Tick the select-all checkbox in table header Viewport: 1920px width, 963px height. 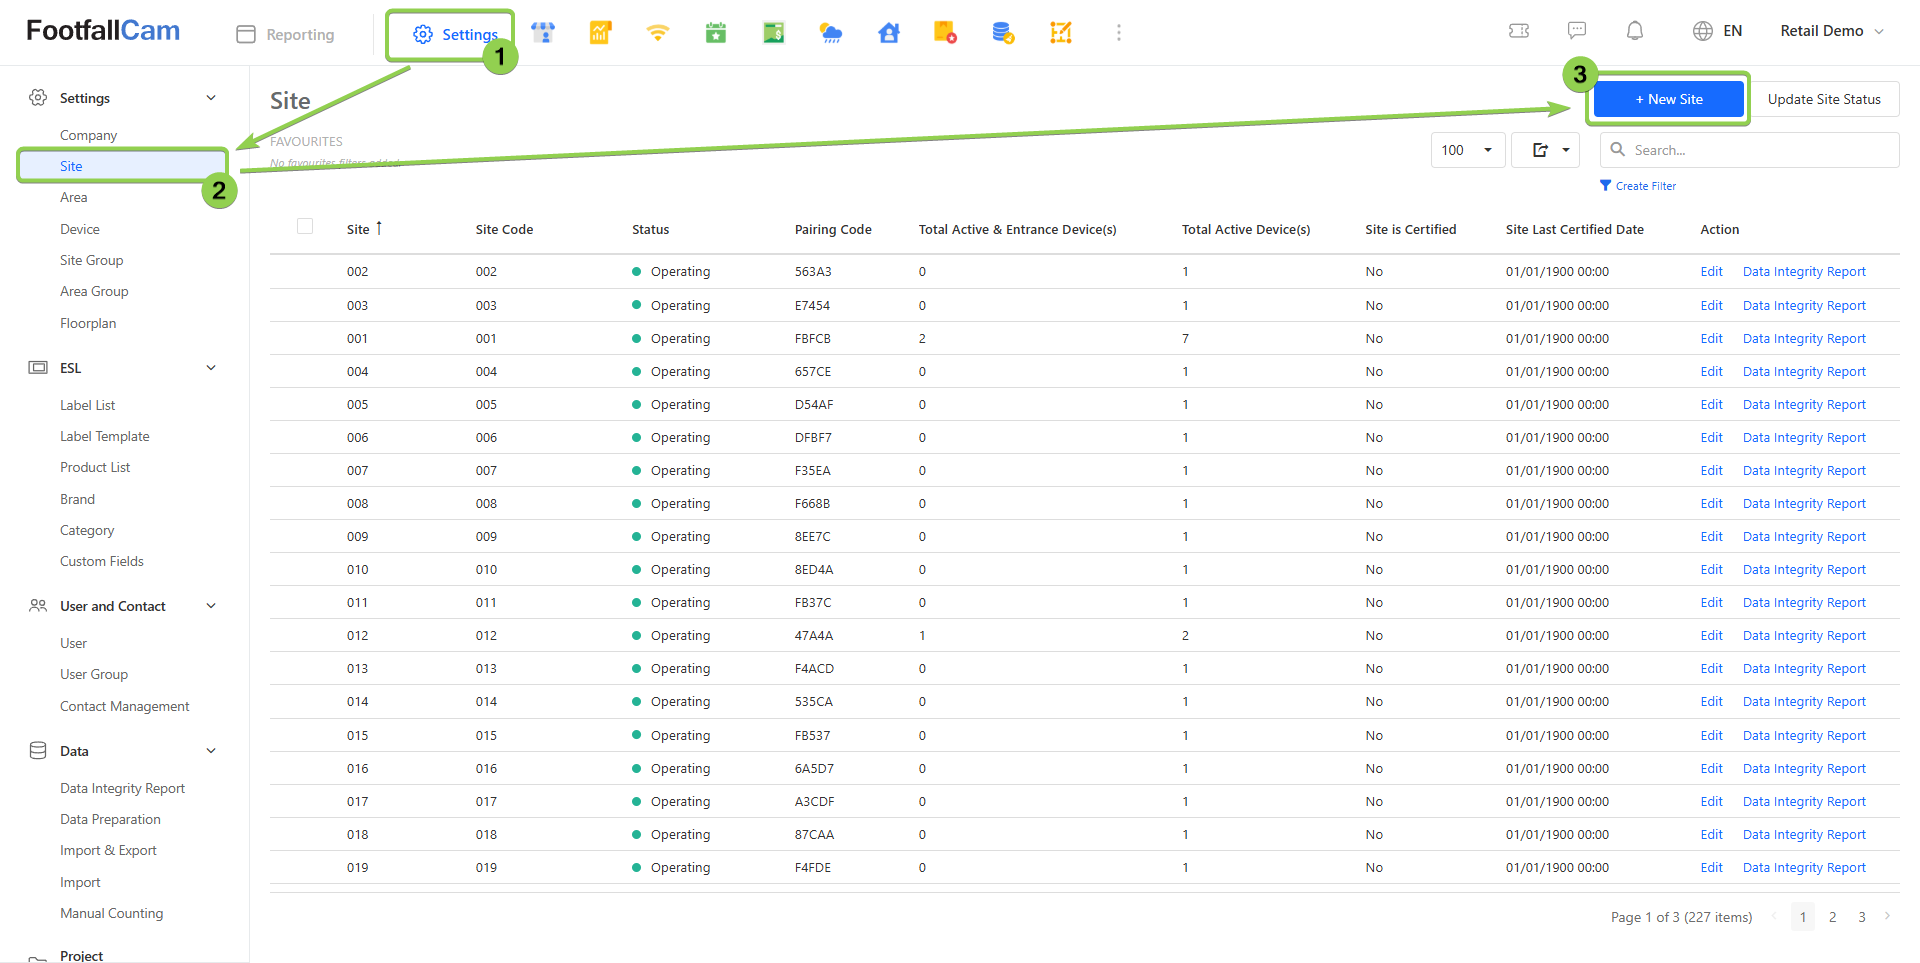(305, 226)
